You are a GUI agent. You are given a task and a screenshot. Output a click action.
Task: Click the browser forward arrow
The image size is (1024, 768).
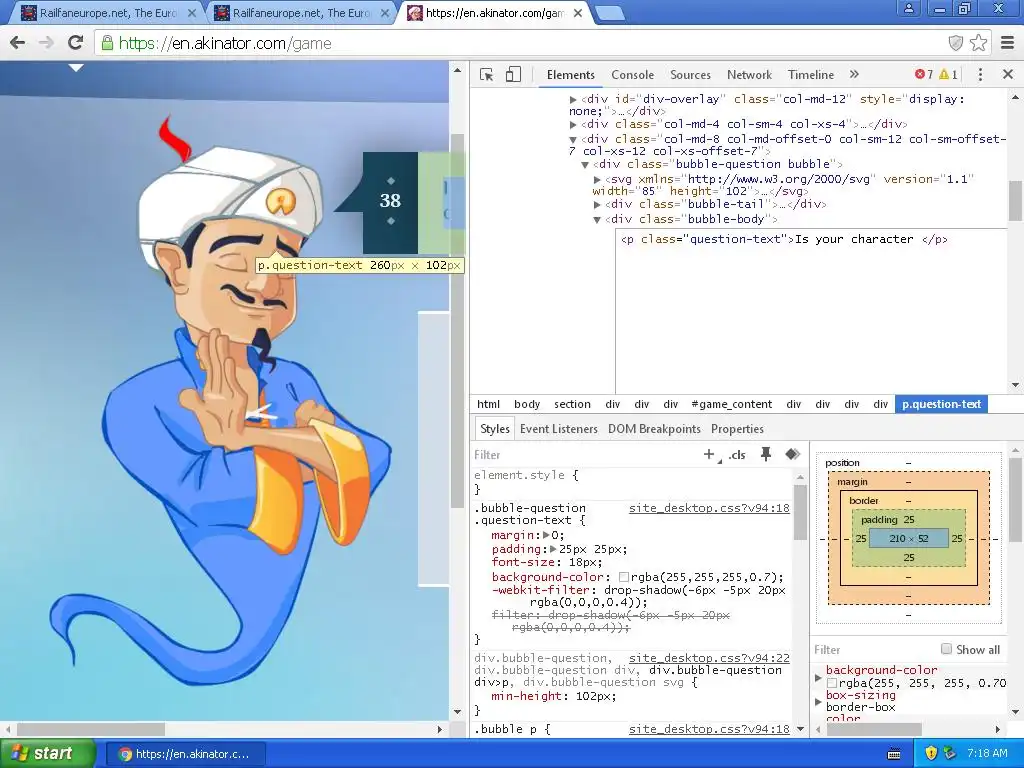[x=46, y=43]
